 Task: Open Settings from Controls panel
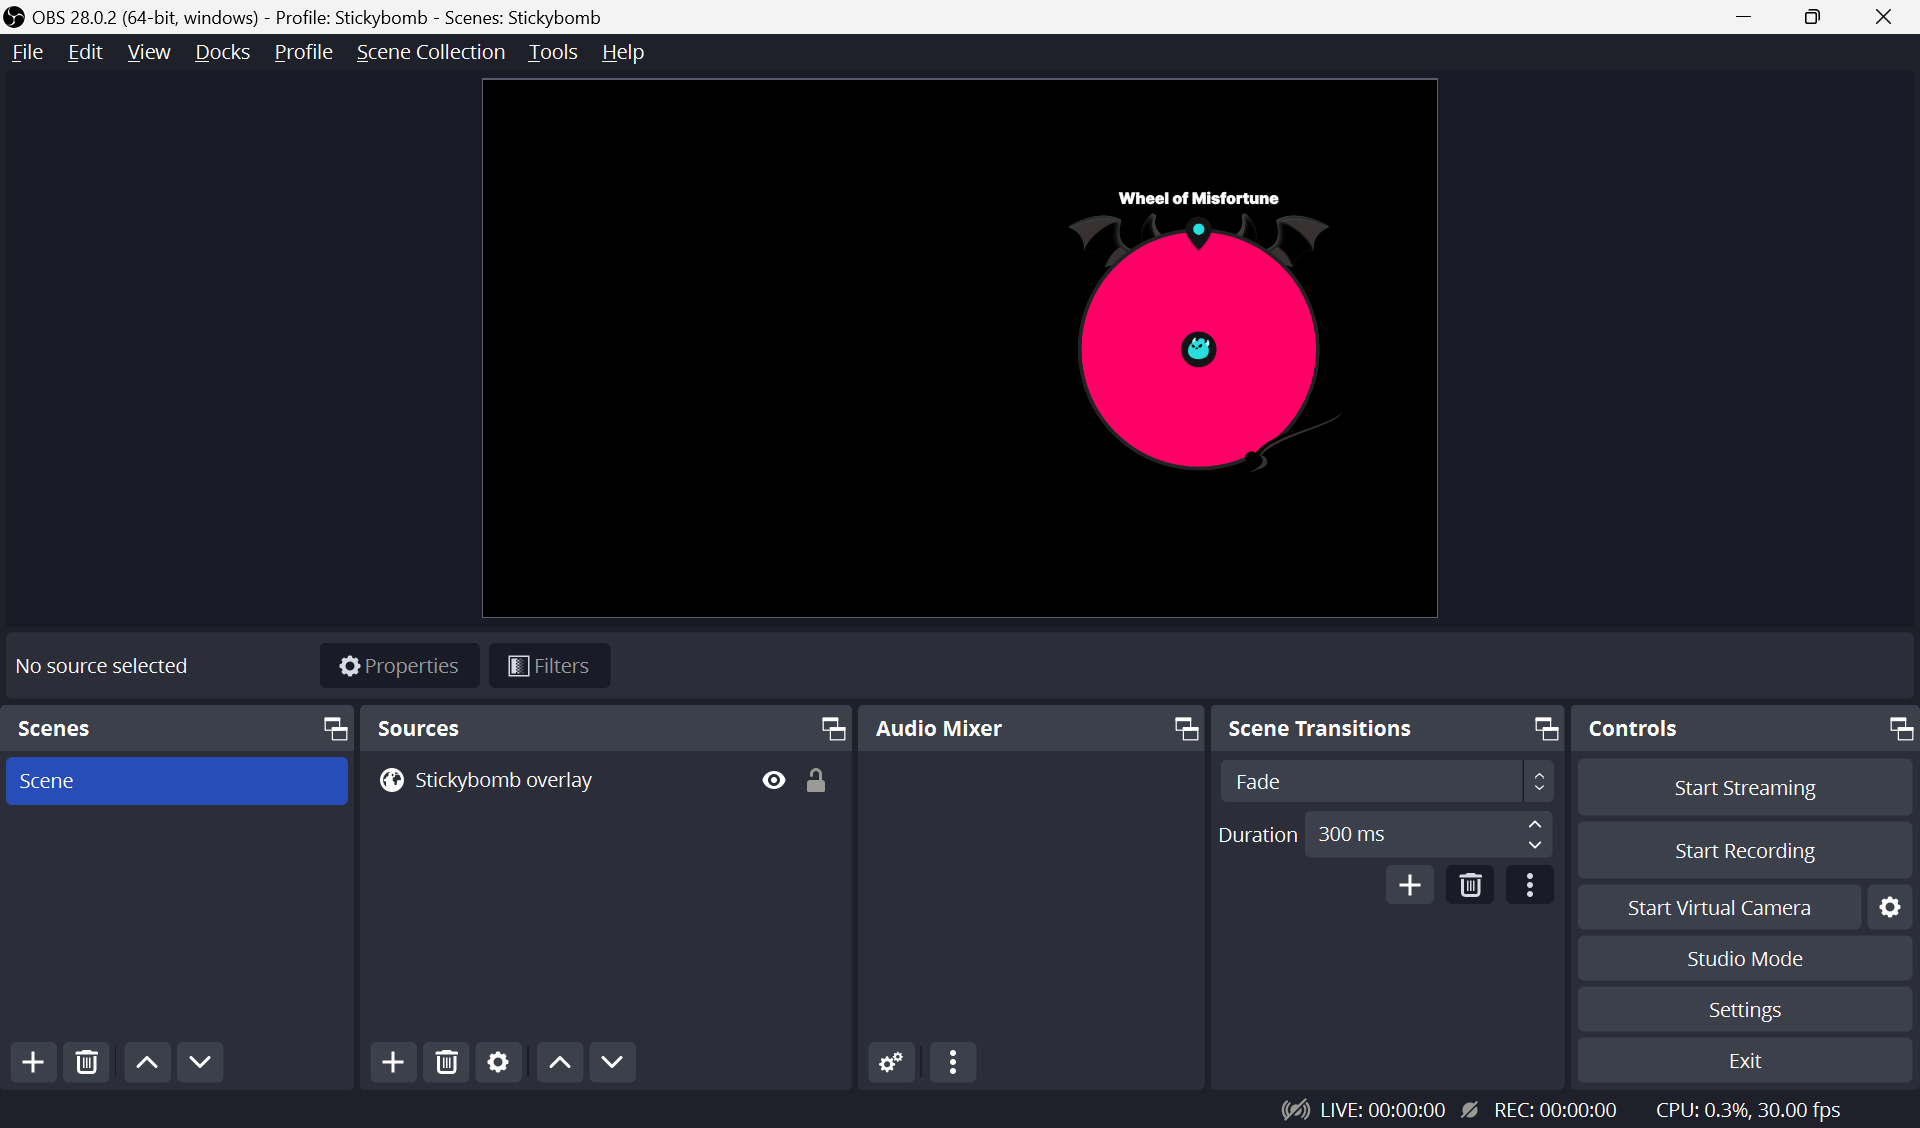[x=1745, y=1010]
